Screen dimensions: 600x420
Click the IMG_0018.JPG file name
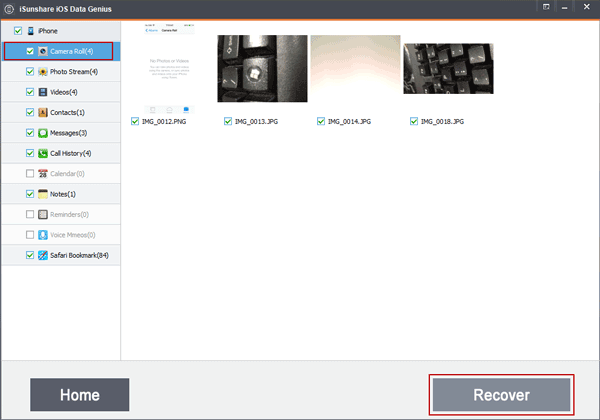[442, 122]
